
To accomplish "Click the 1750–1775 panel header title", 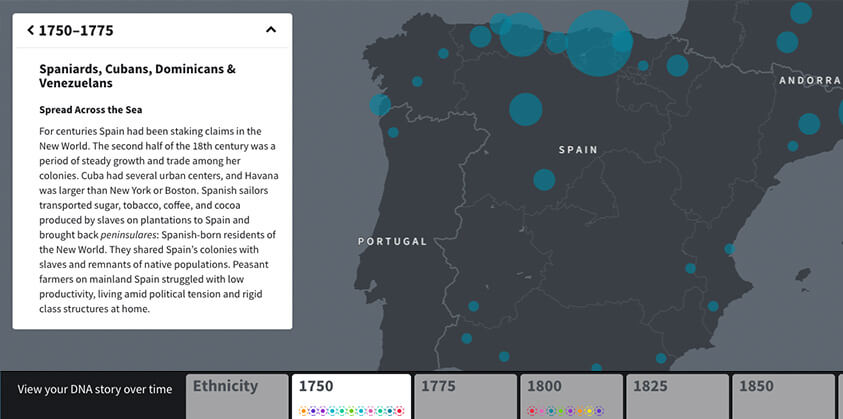I will [x=76, y=30].
